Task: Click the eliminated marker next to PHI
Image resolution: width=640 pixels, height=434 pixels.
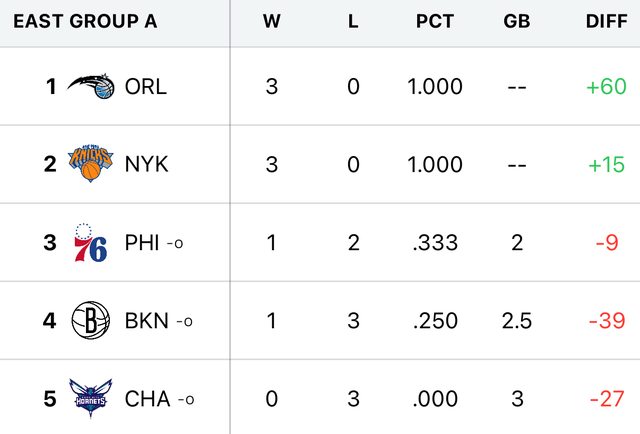Action: click(174, 243)
